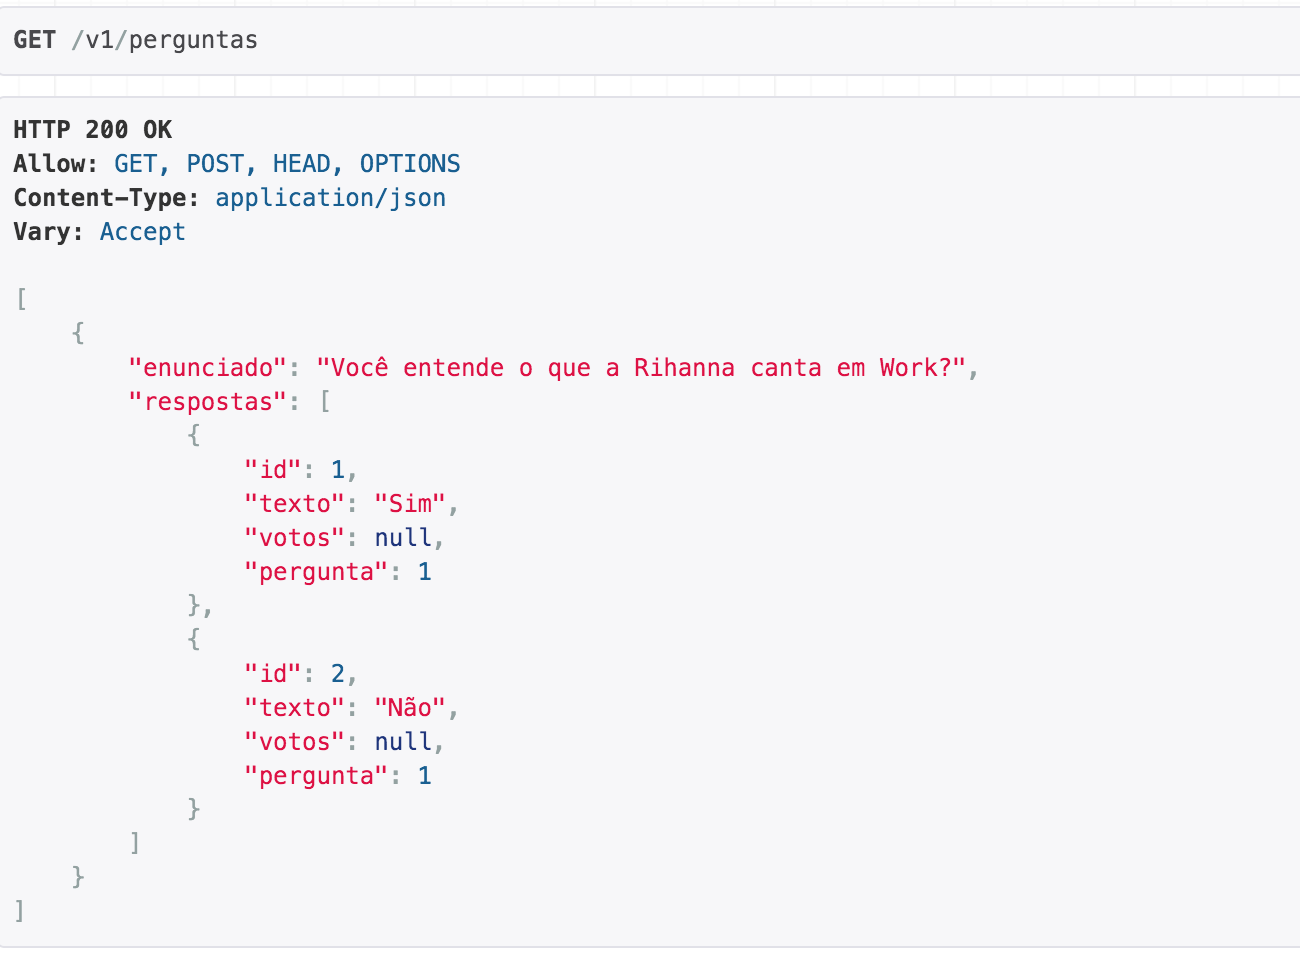
Task: Click the Accept header value
Action: (x=143, y=232)
